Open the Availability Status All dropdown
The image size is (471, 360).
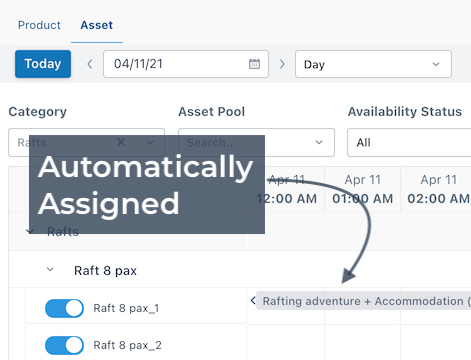click(x=409, y=142)
